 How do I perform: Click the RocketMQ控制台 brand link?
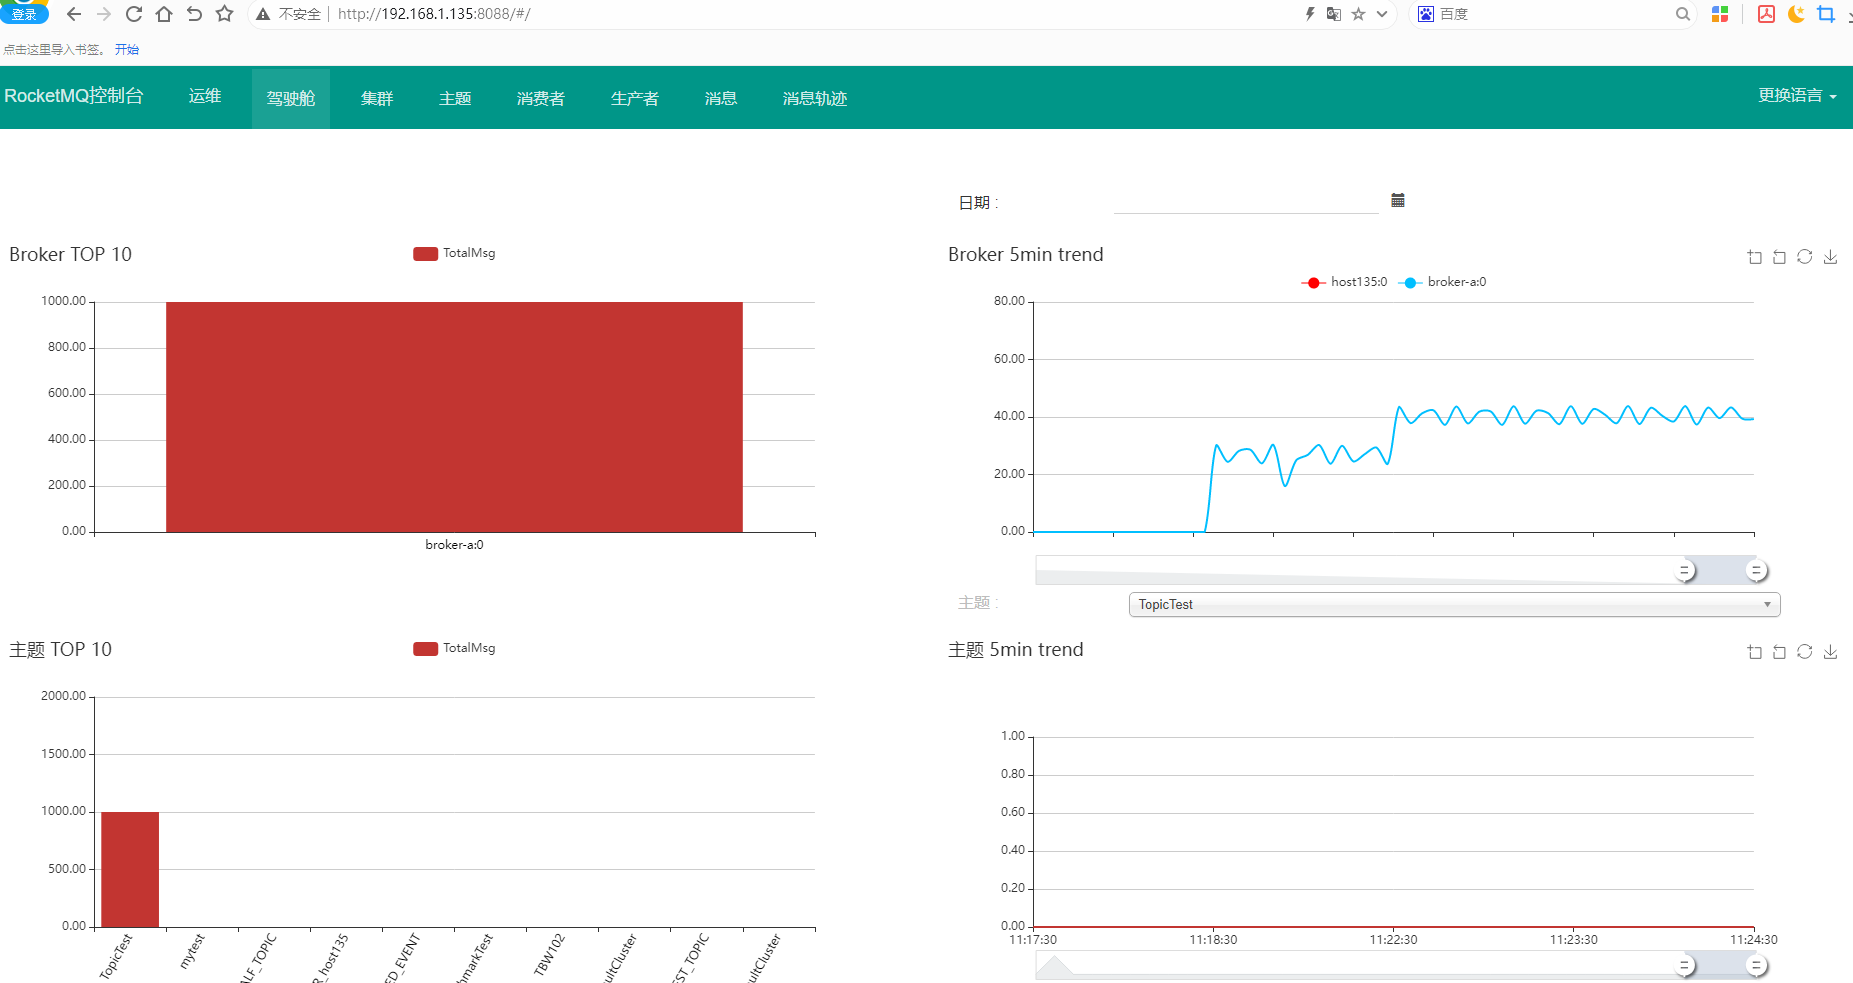[x=74, y=96]
